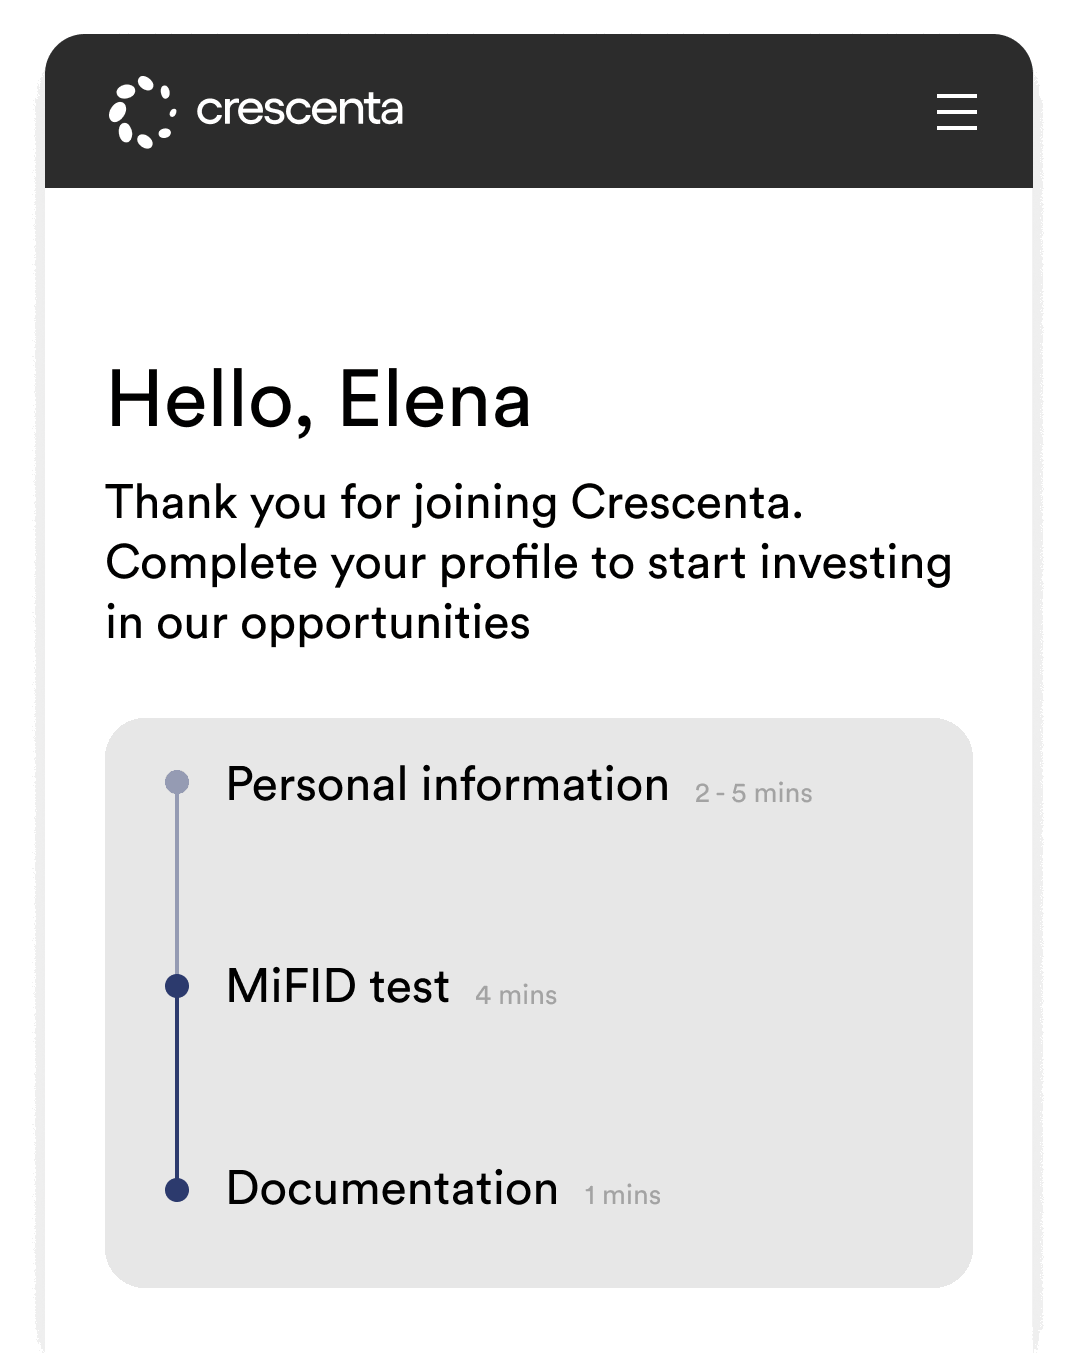Click the Crescenta dotted circle logo

pyautogui.click(x=142, y=112)
